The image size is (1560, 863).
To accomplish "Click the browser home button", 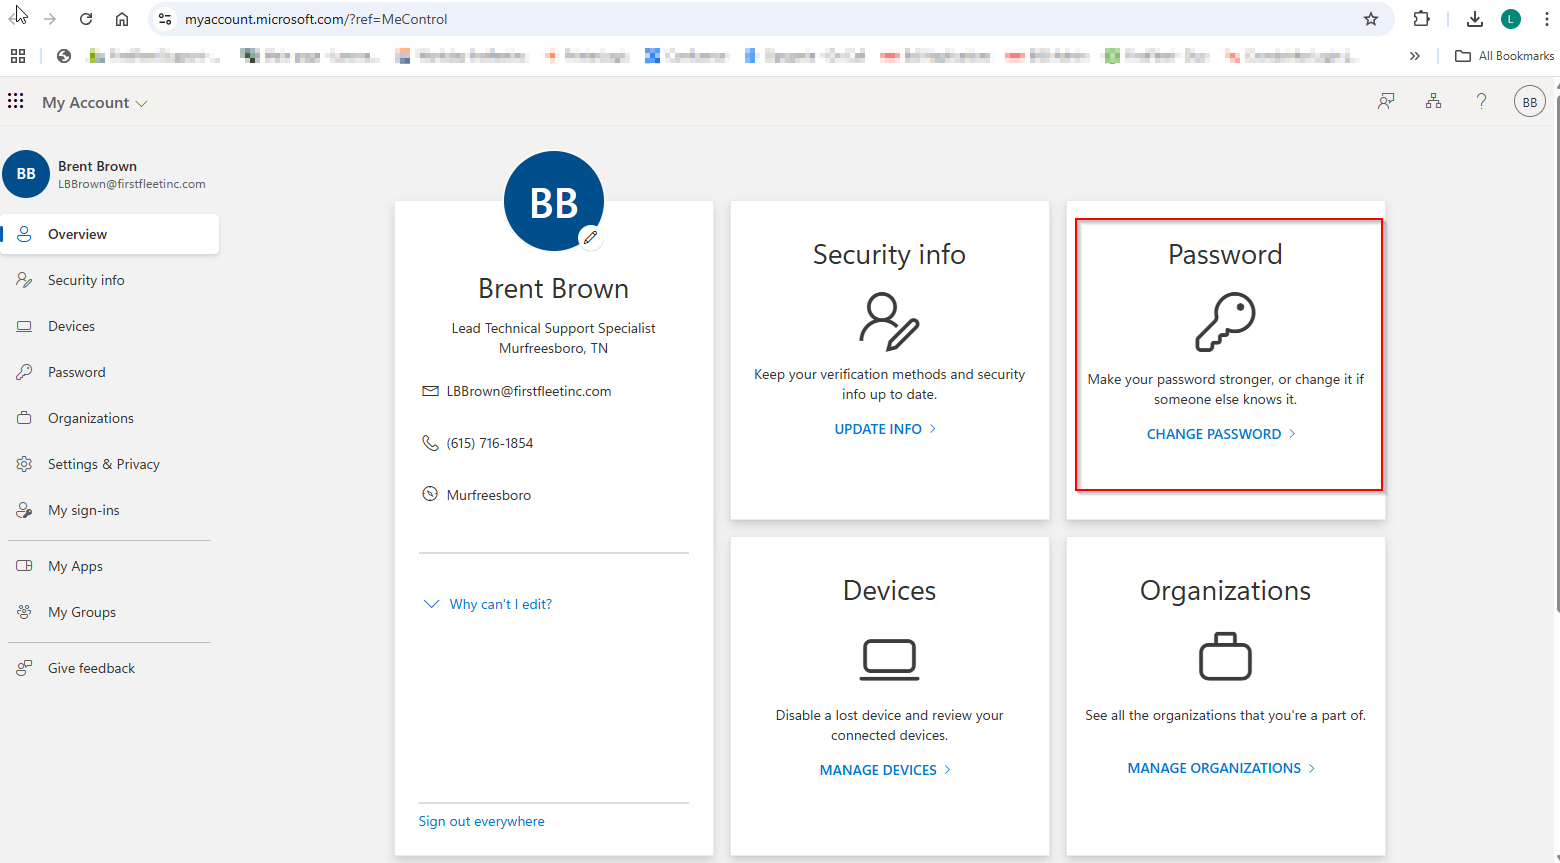I will tap(122, 19).
